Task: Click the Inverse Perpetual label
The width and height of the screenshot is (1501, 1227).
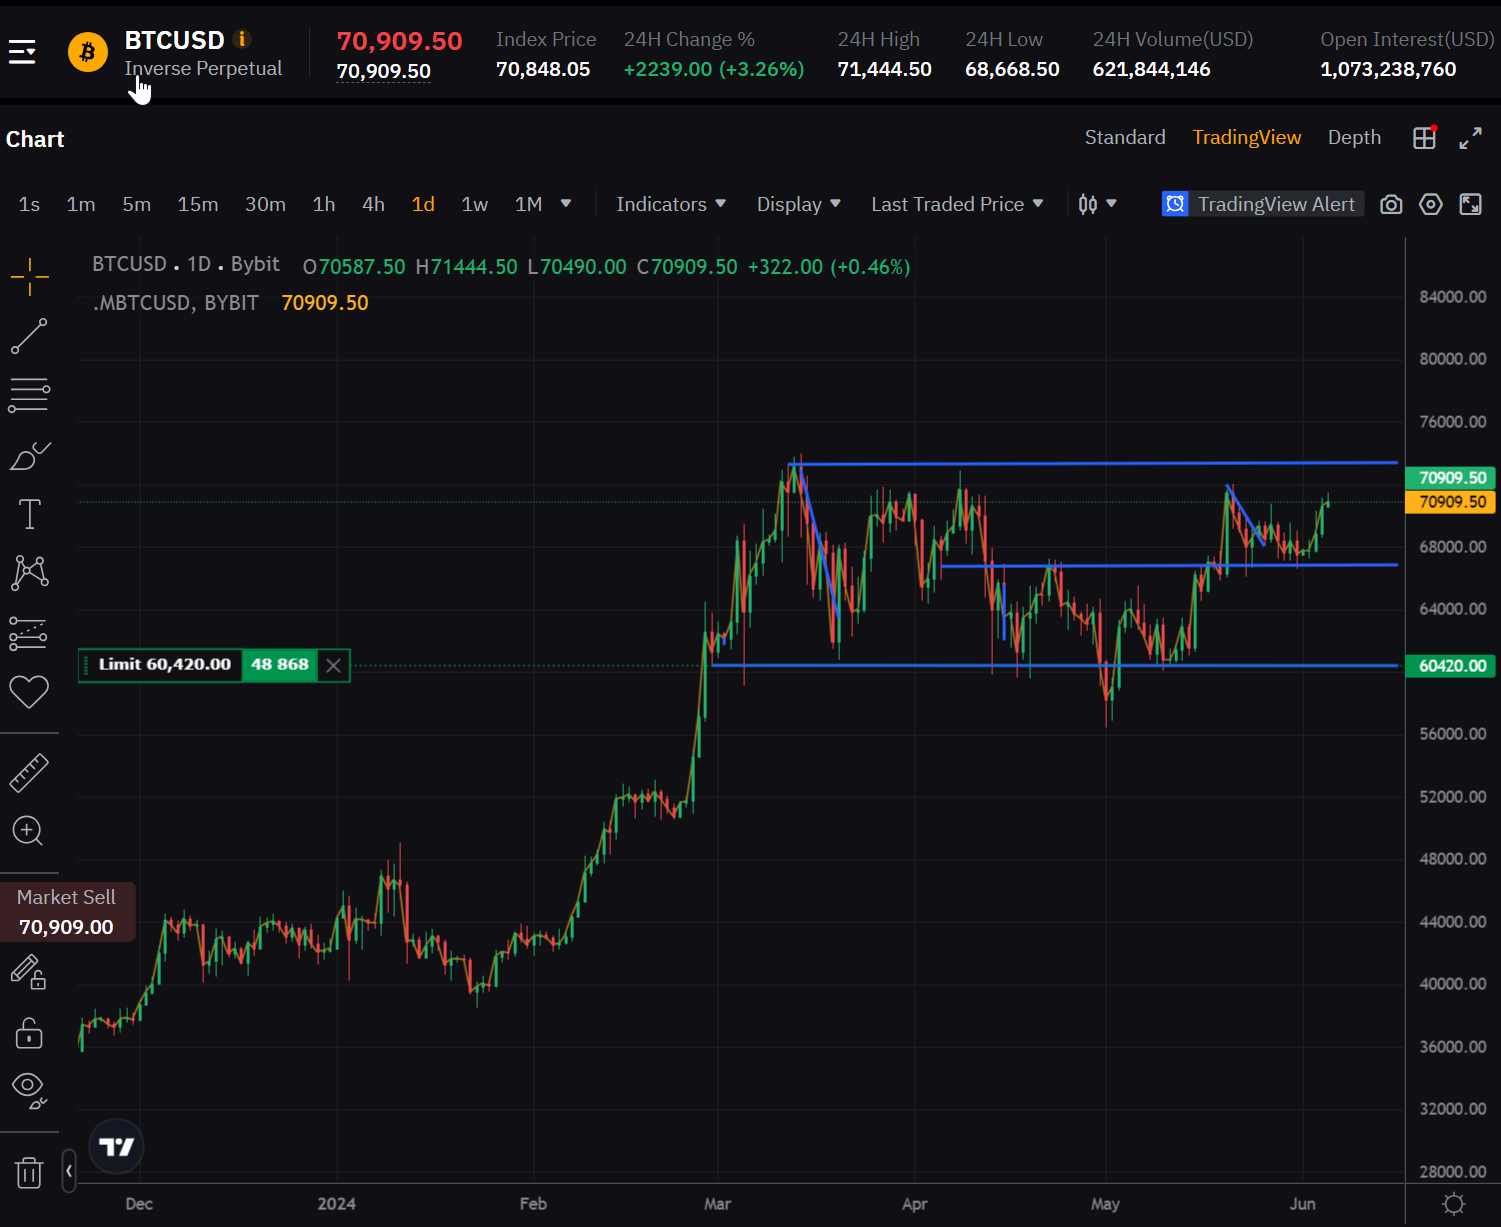Action: point(203,68)
